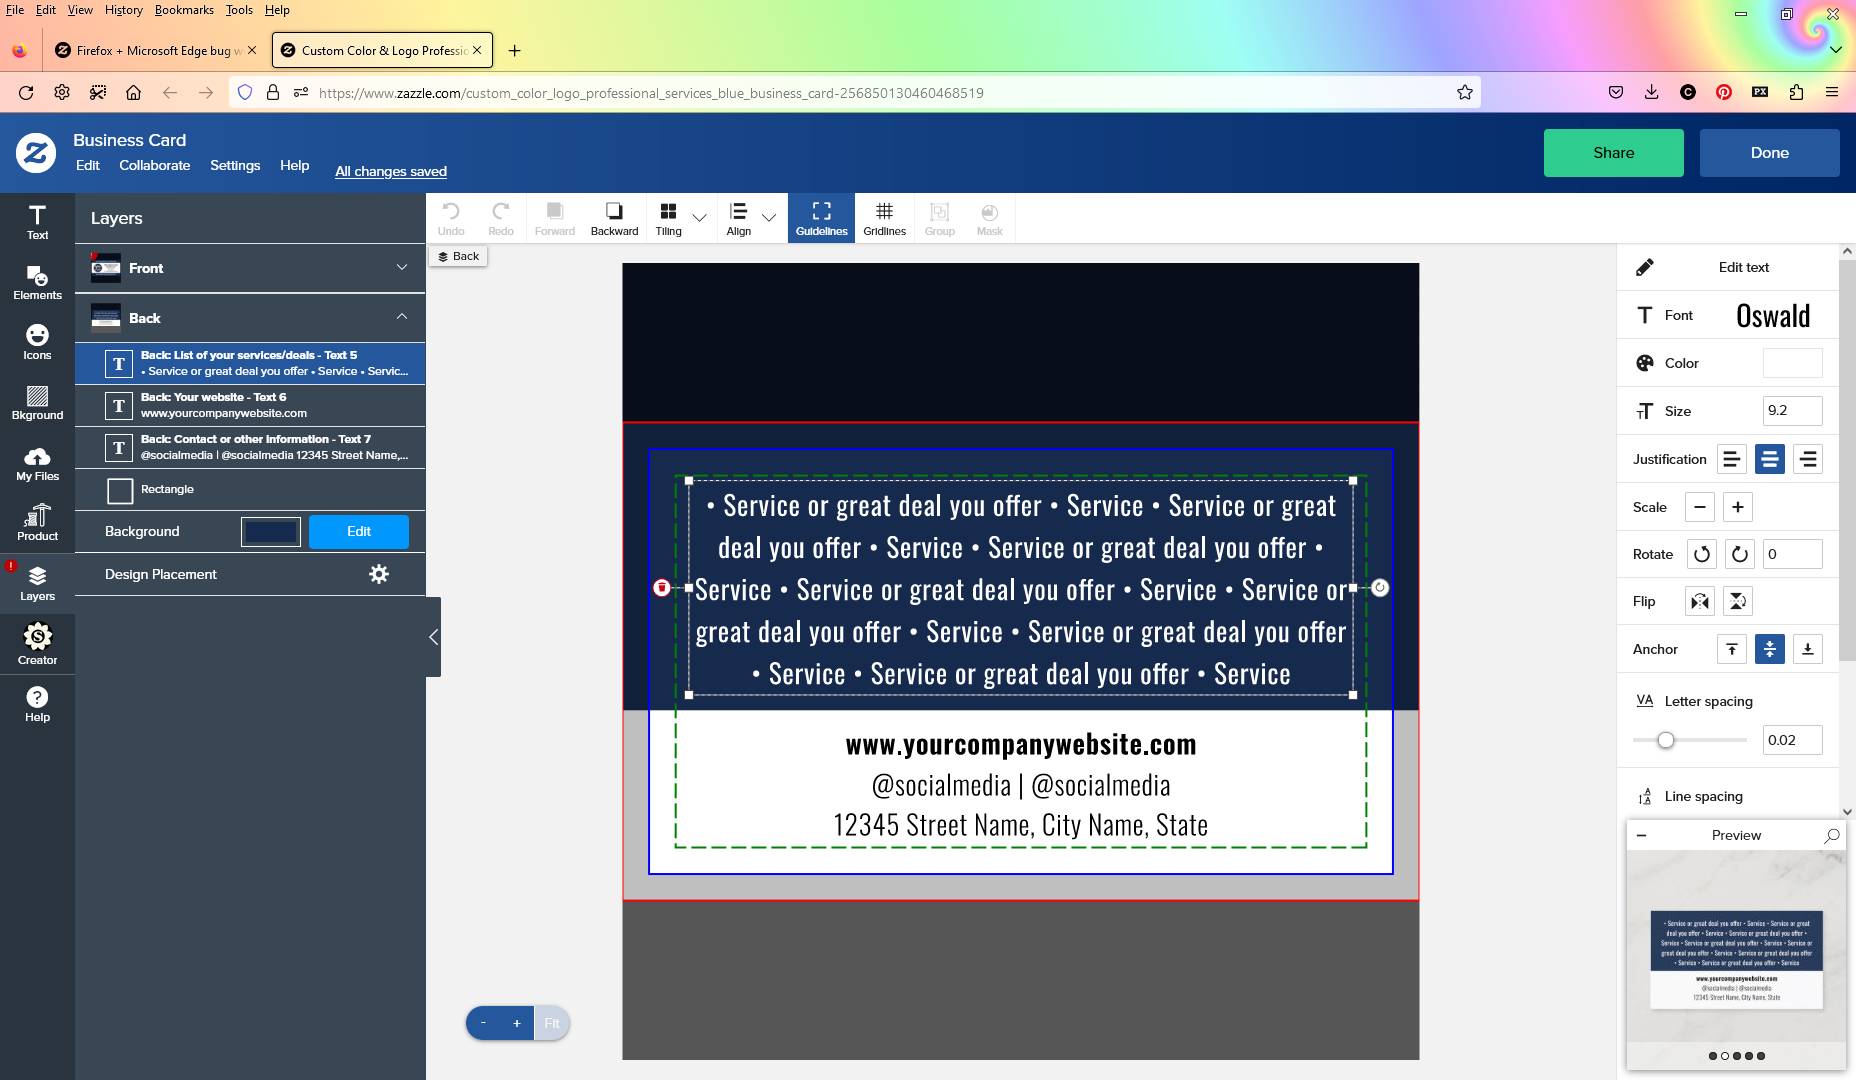Click the Backward layer order tool

pyautogui.click(x=614, y=218)
